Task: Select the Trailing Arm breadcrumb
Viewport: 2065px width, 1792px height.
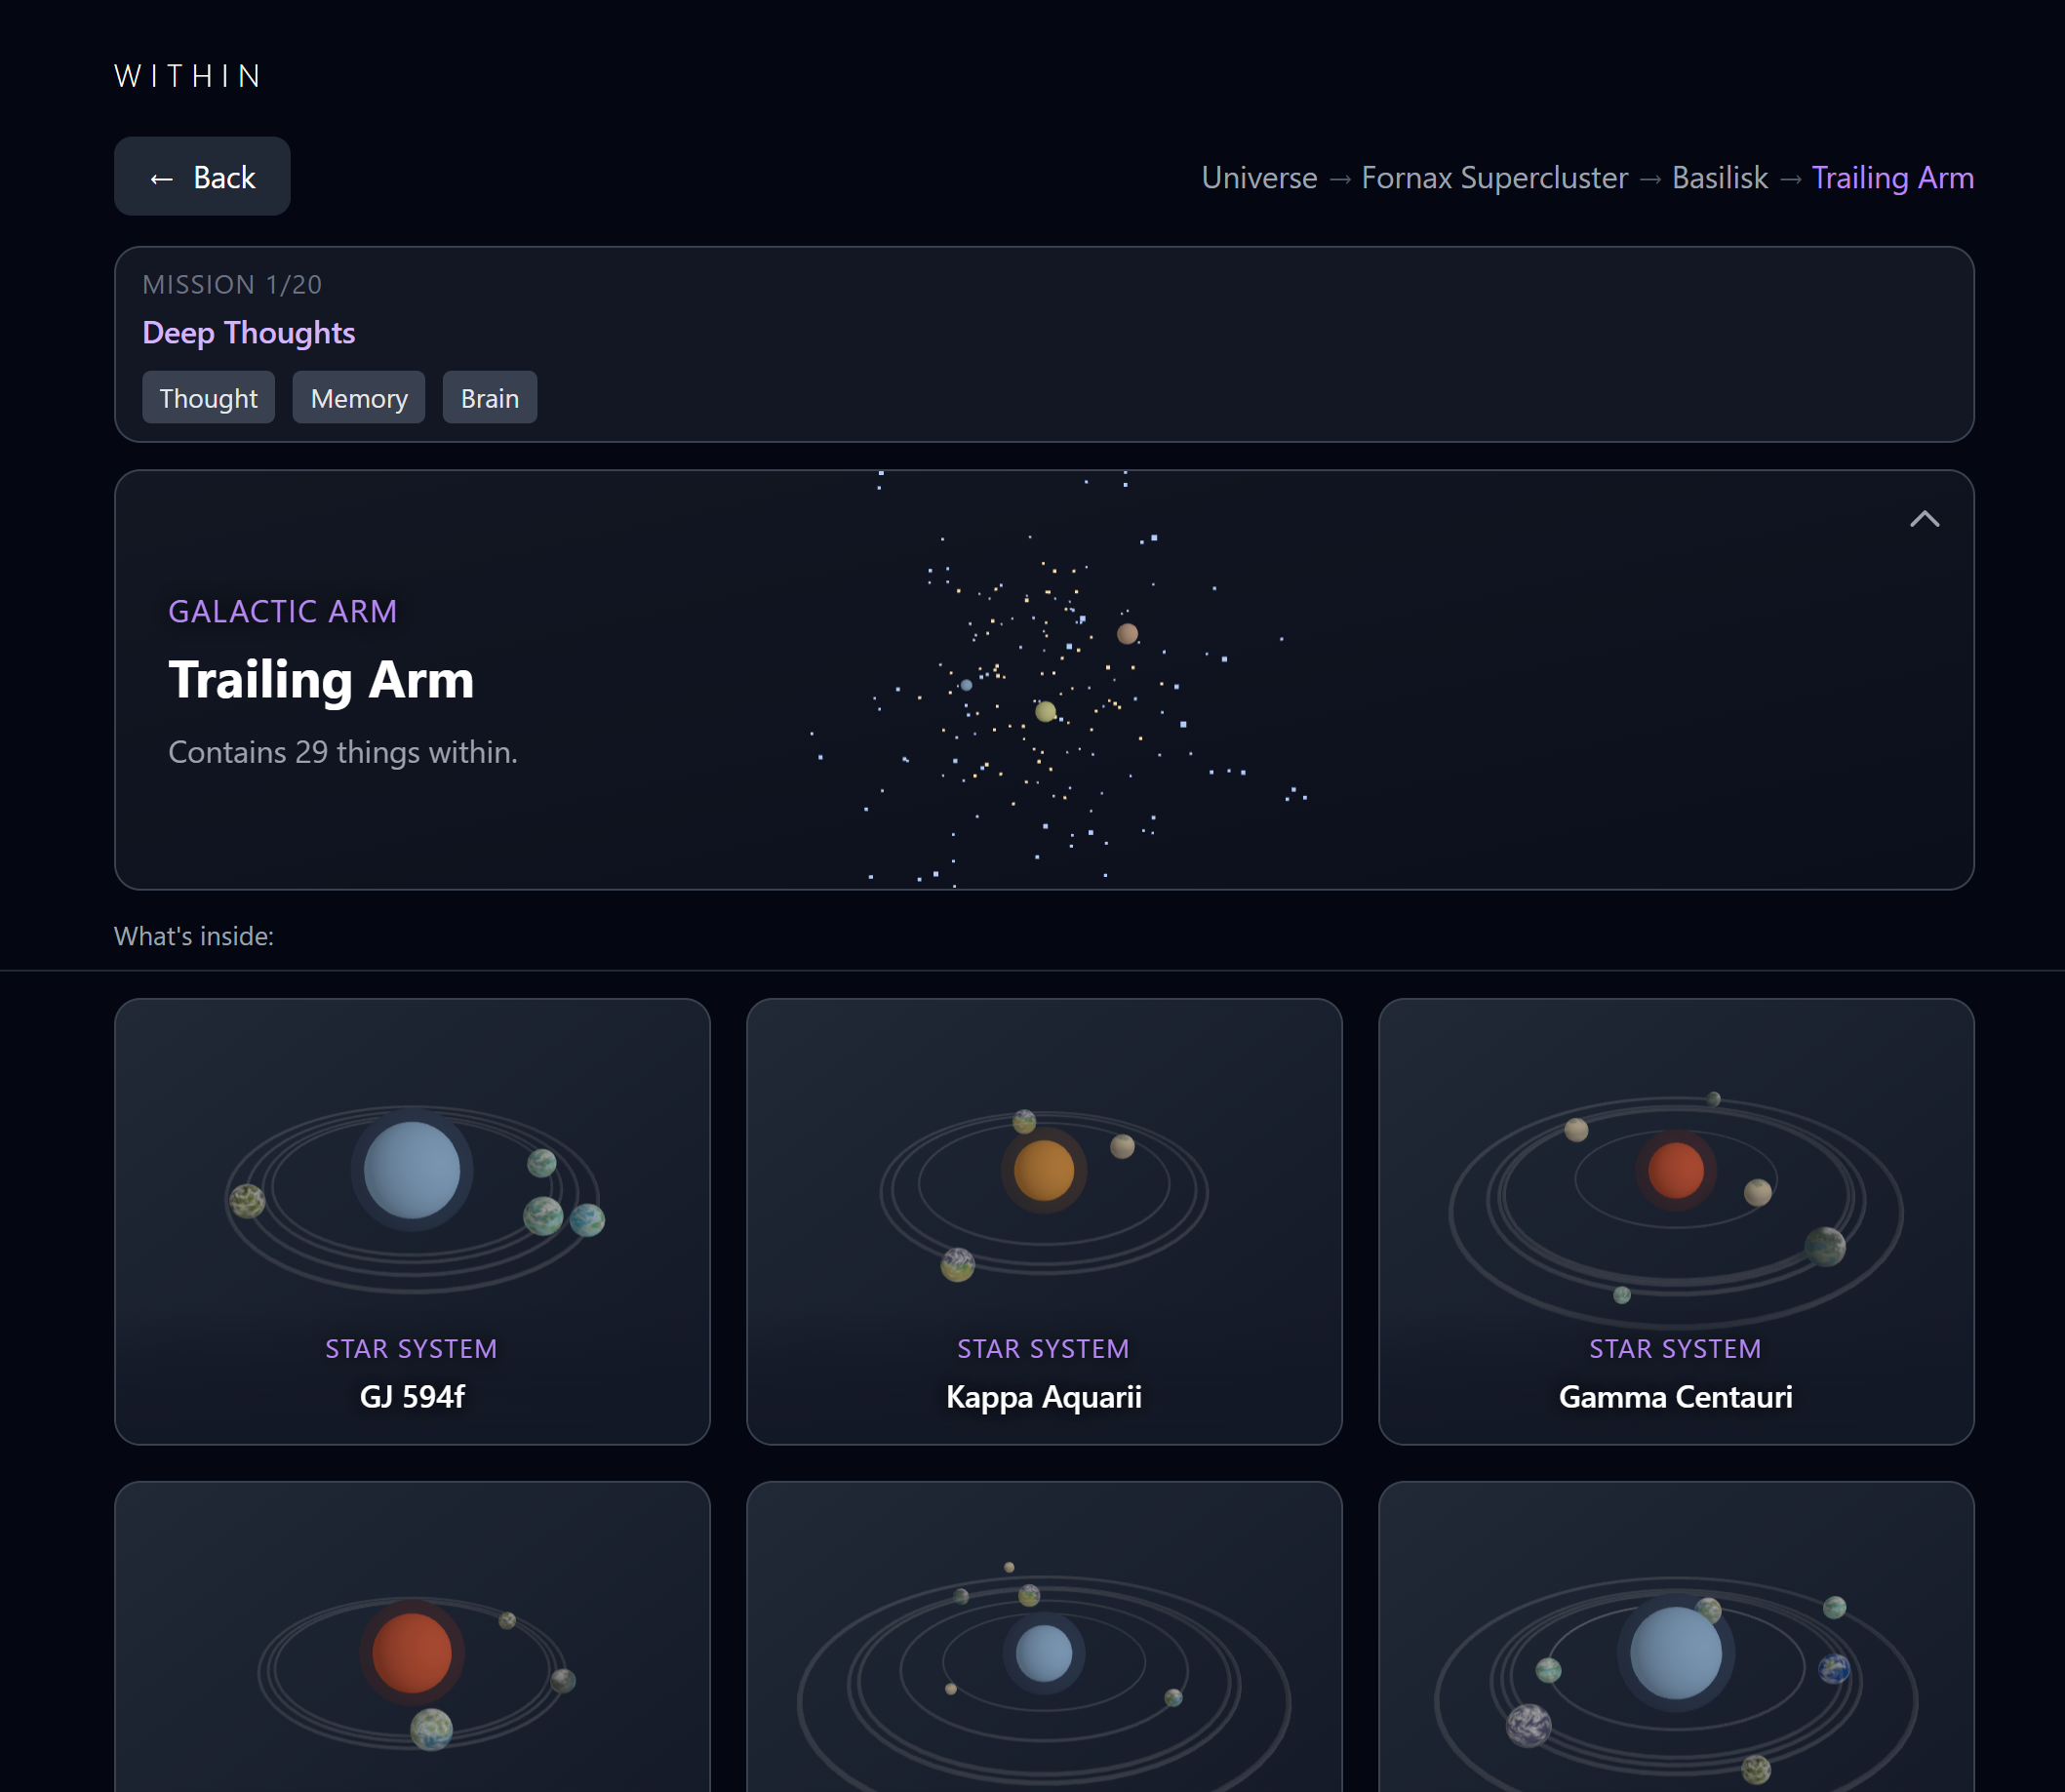Action: pyautogui.click(x=1892, y=178)
